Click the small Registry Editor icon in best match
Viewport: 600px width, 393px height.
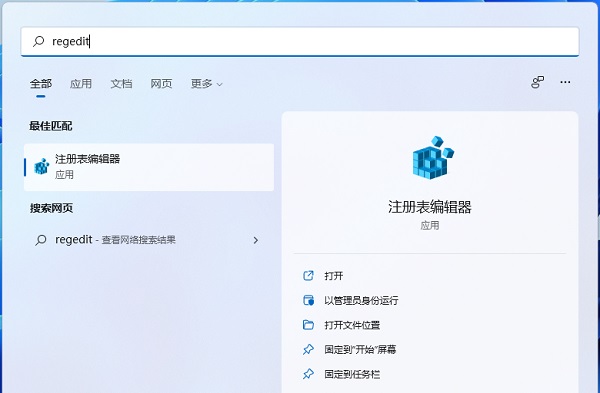tap(42, 167)
